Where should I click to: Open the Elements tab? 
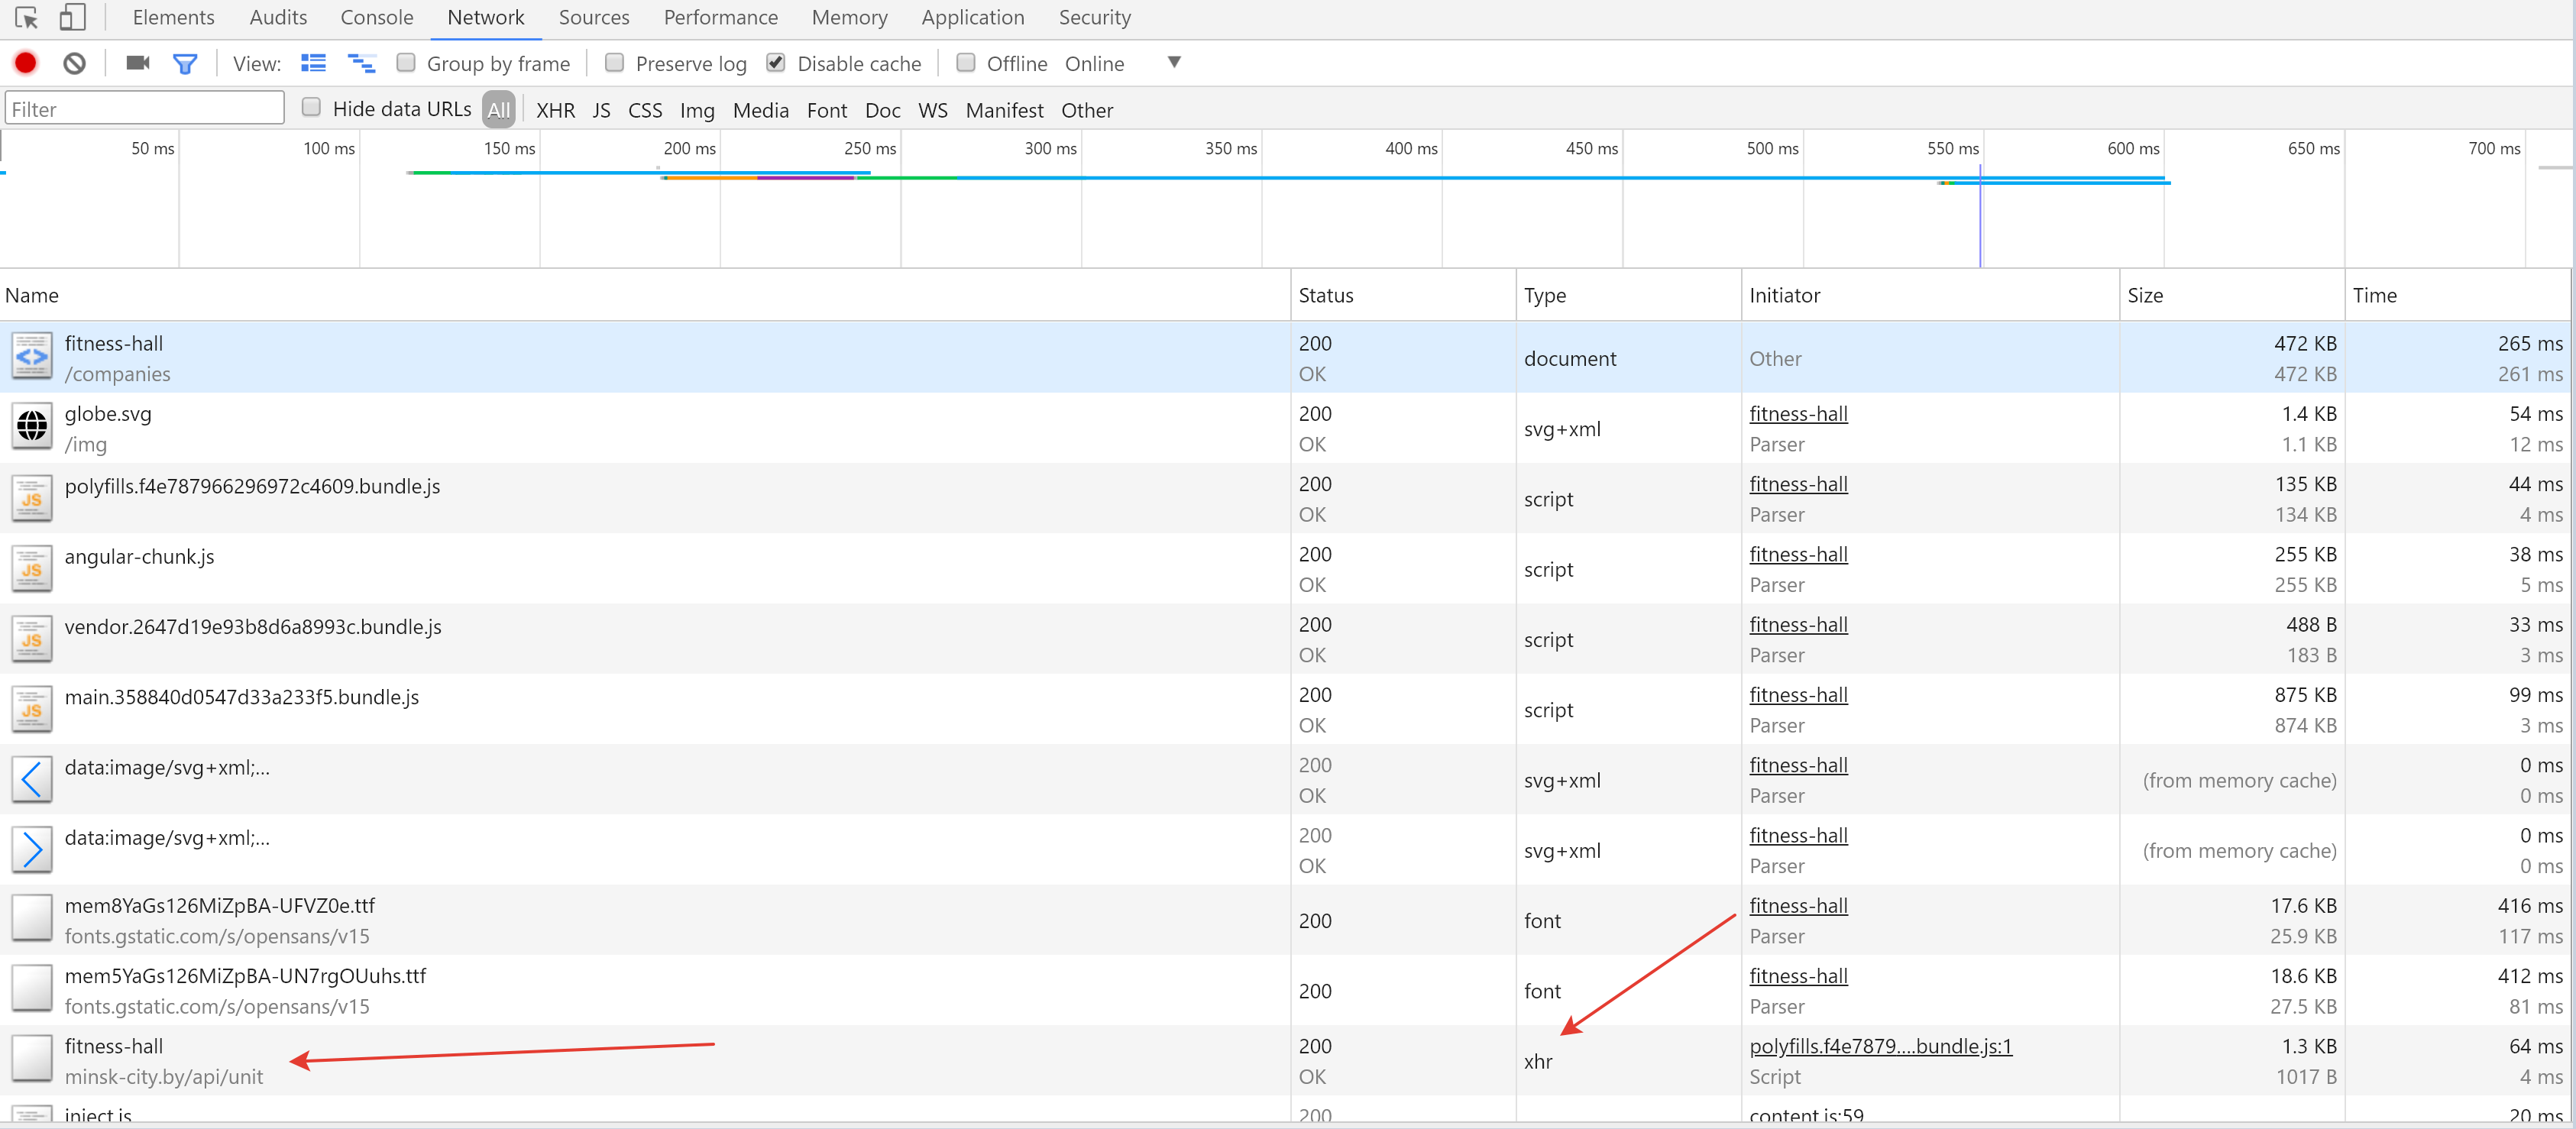point(173,18)
